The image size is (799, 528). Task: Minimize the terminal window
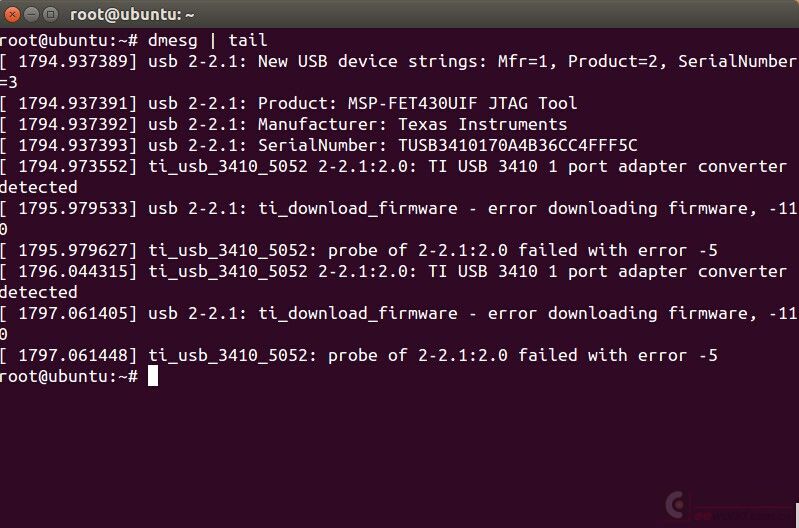(31, 14)
